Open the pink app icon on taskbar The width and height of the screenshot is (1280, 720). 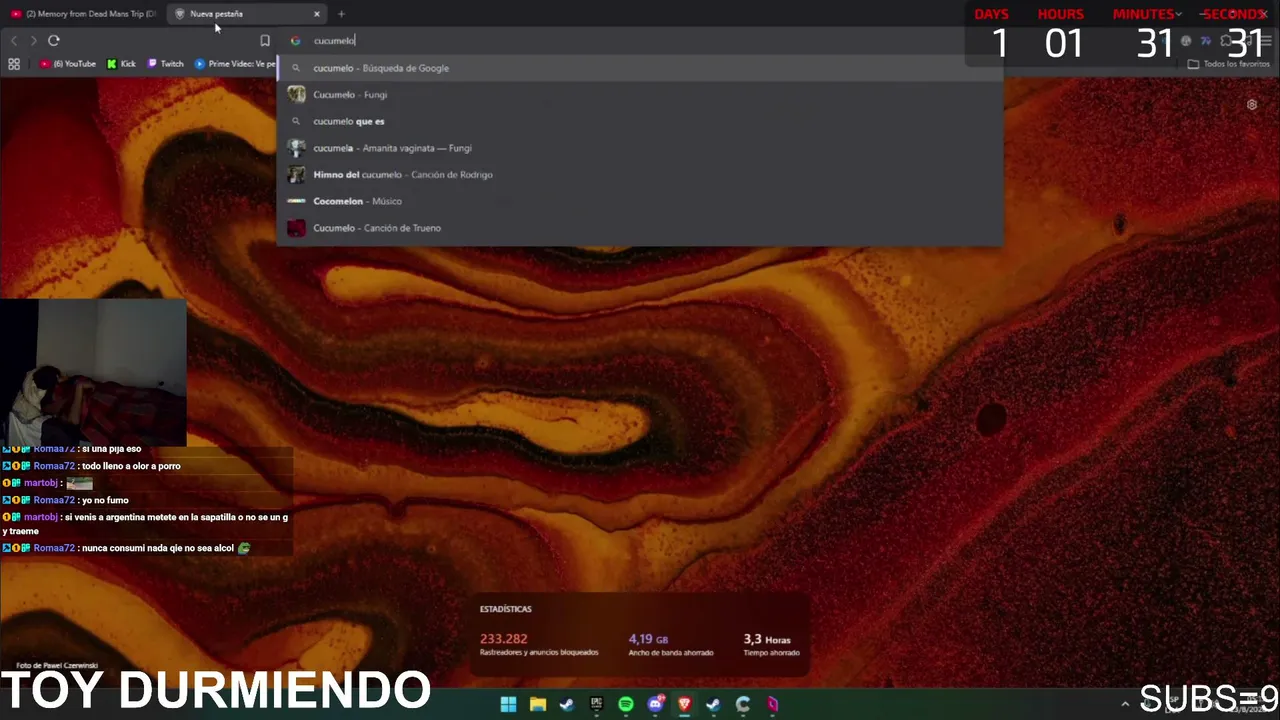point(772,704)
